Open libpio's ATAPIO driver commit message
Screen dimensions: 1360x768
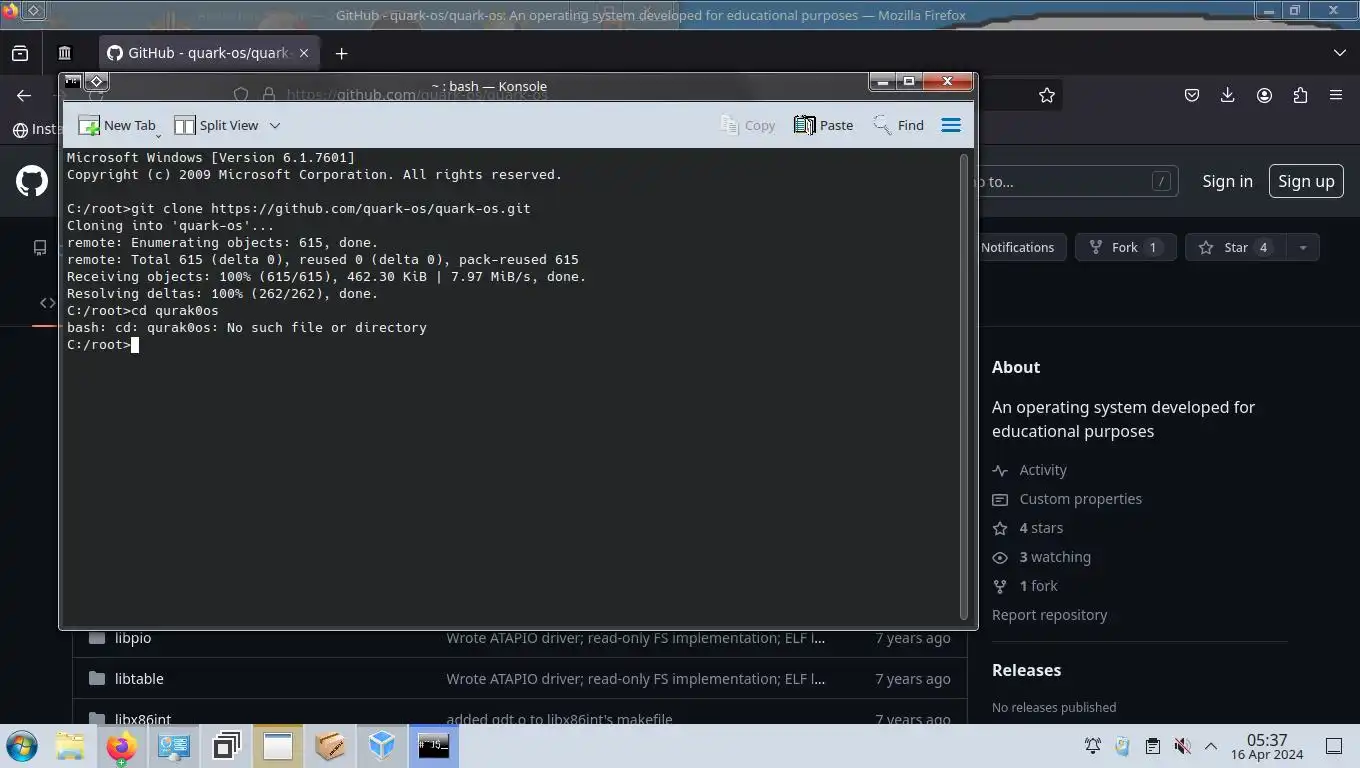click(635, 638)
